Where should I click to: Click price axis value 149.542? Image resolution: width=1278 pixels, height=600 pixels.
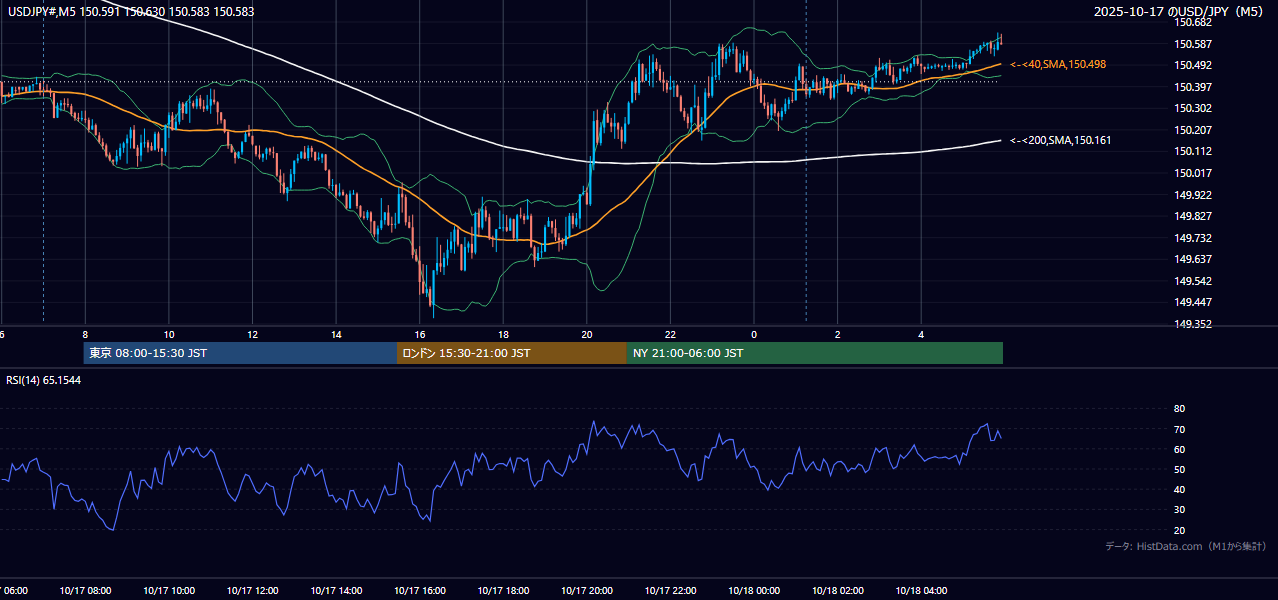(1193, 281)
